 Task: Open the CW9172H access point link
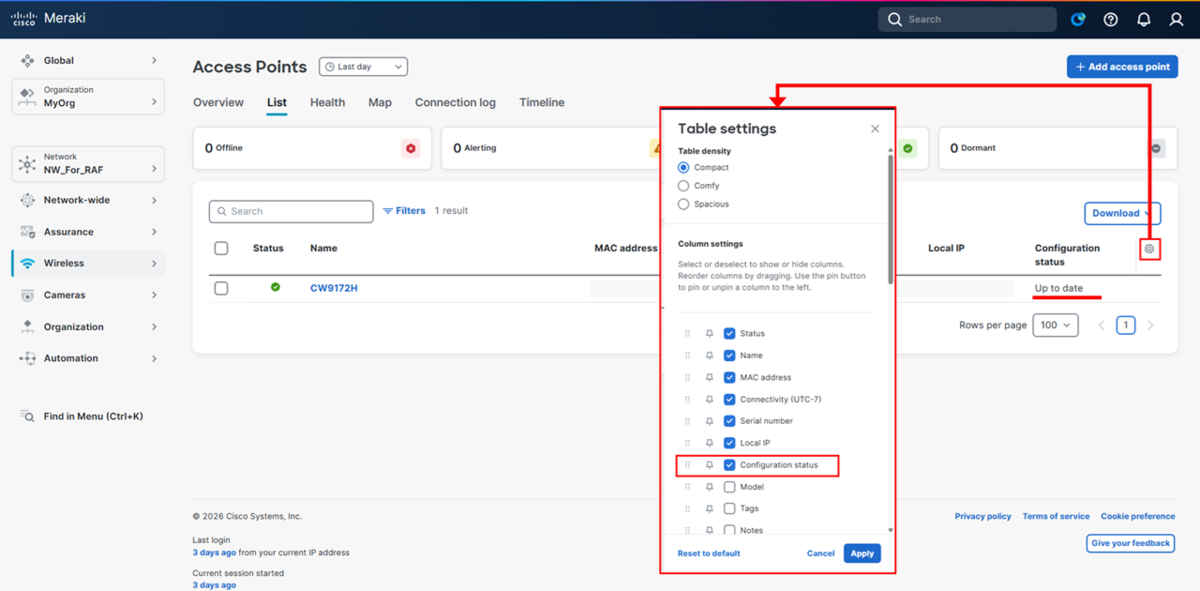334,288
